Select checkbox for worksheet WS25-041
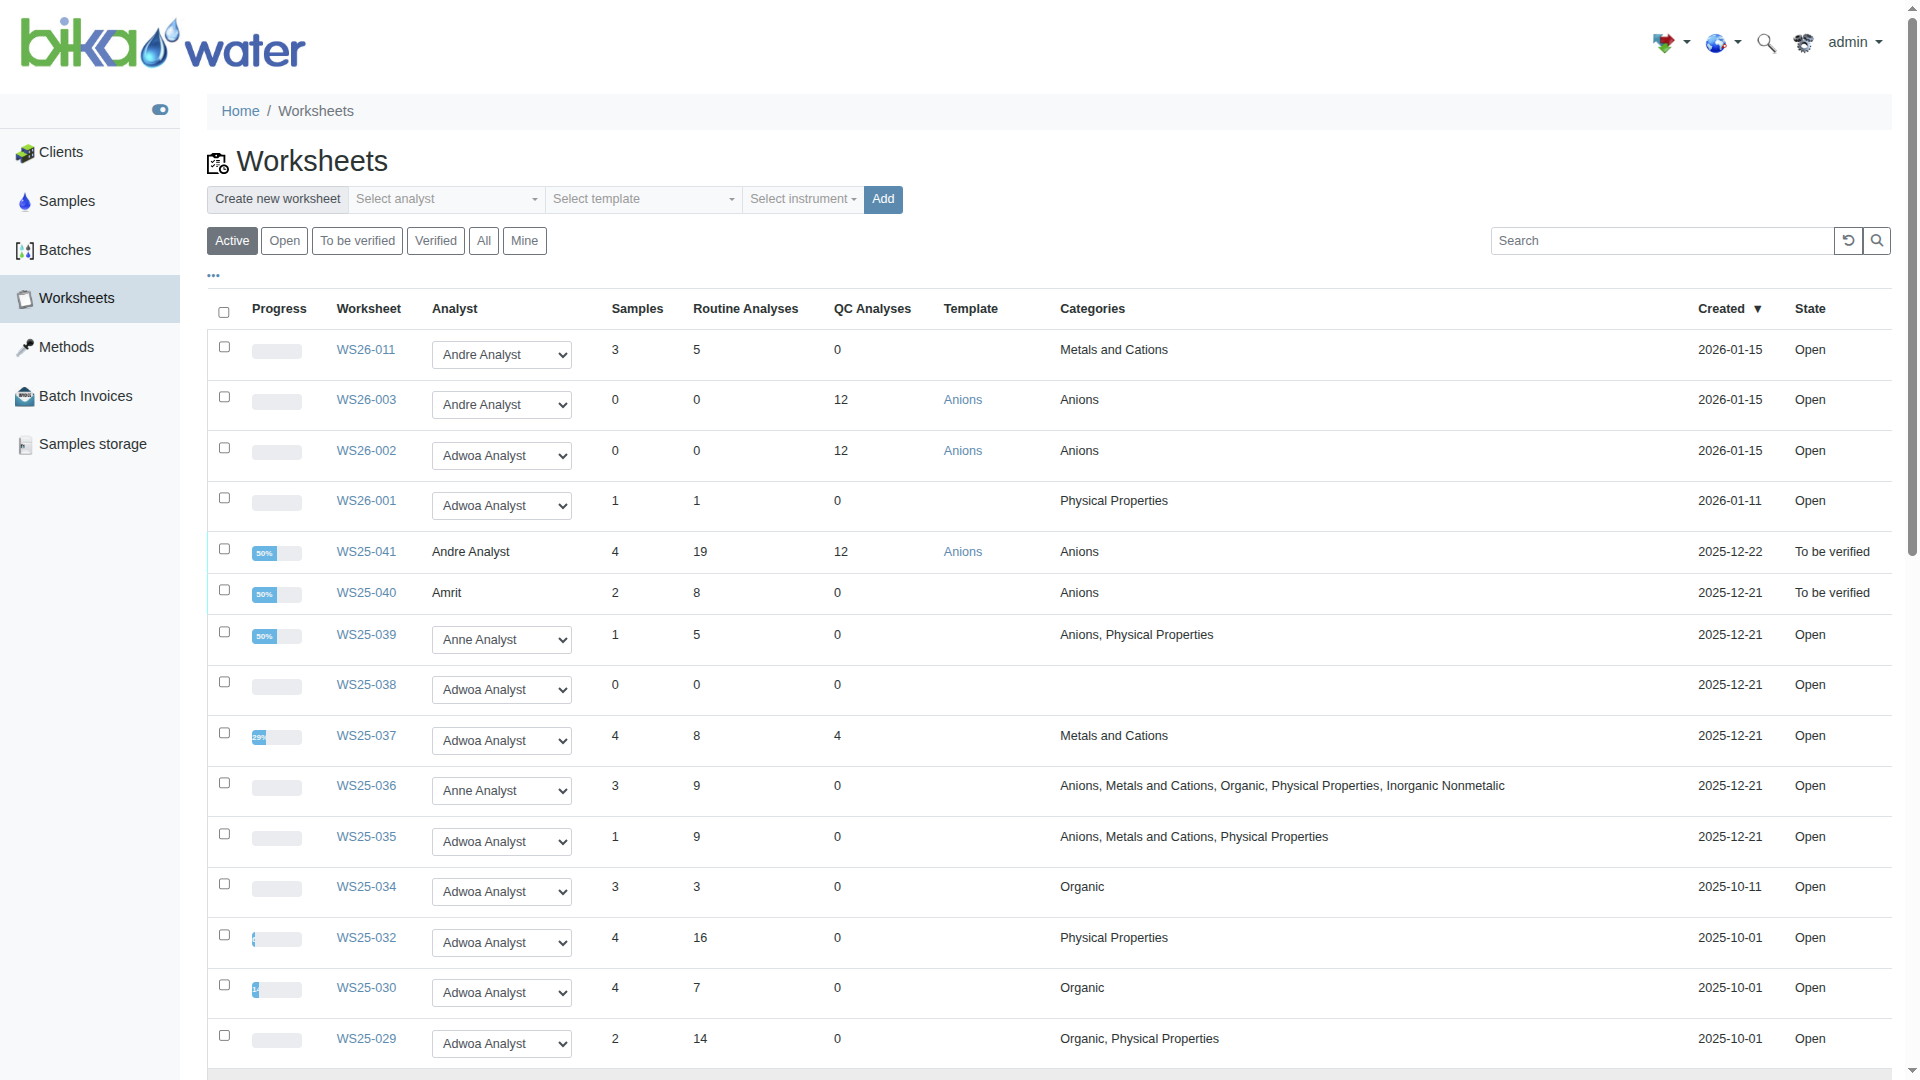This screenshot has height=1080, width=1920. (224, 549)
